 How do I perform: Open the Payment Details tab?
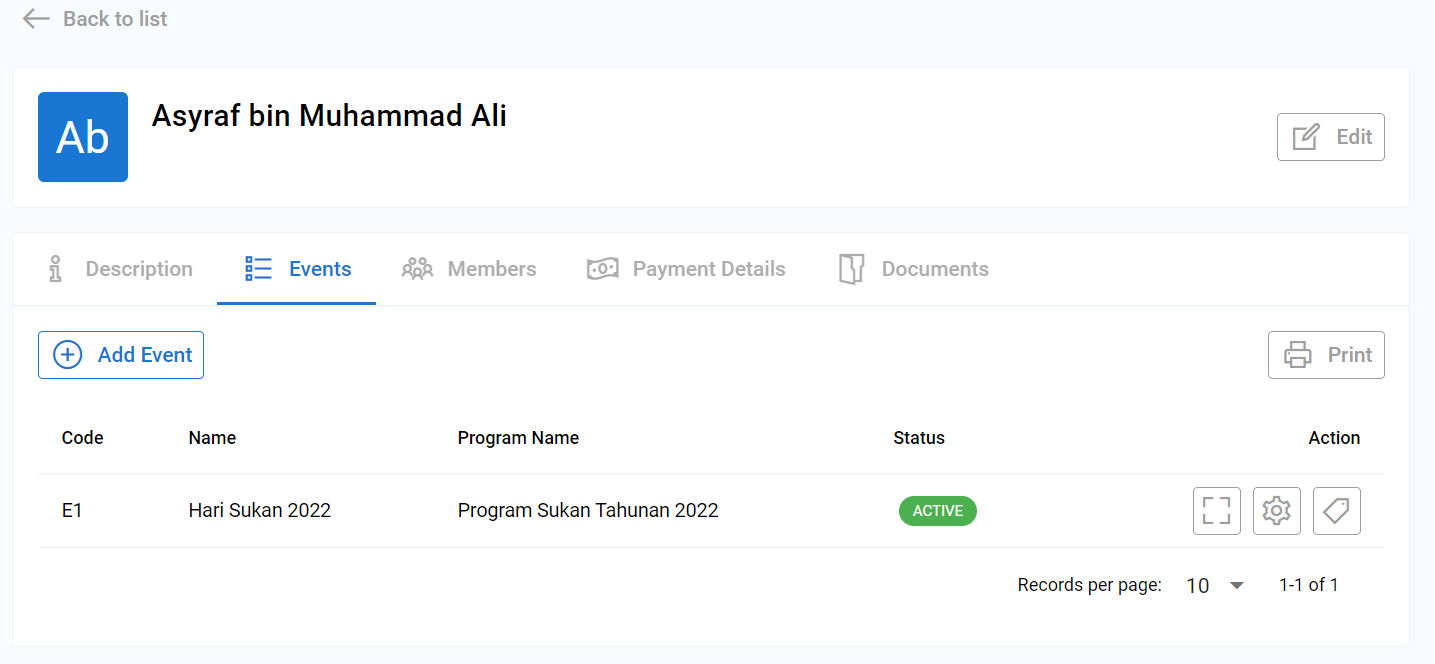pyautogui.click(x=686, y=269)
